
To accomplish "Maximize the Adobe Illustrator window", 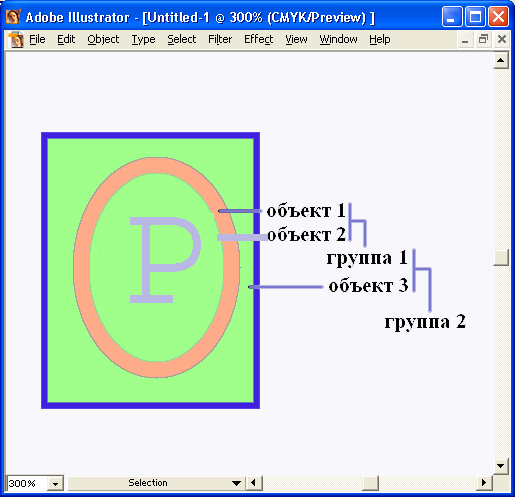I will [475, 16].
